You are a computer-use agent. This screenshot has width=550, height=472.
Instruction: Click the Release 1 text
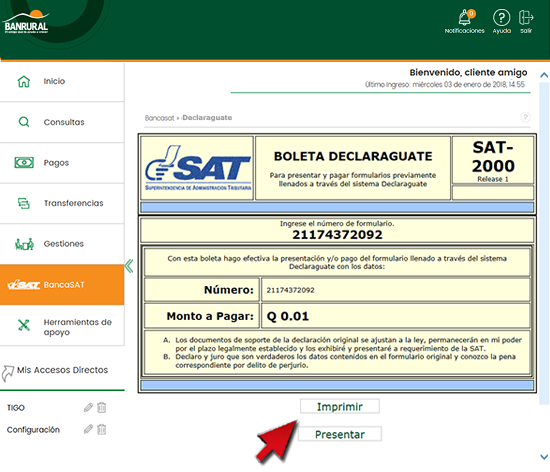click(493, 179)
